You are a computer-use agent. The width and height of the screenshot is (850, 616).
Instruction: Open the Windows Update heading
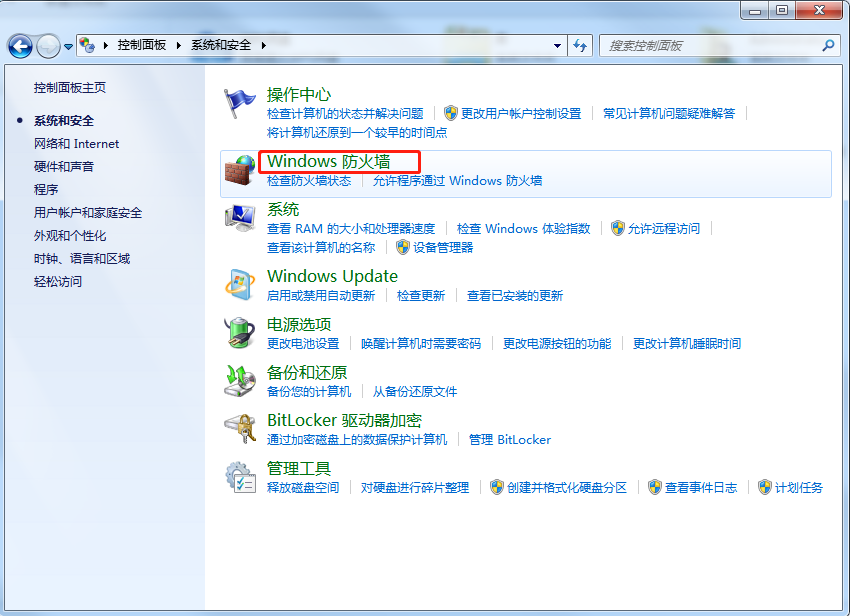(332, 276)
